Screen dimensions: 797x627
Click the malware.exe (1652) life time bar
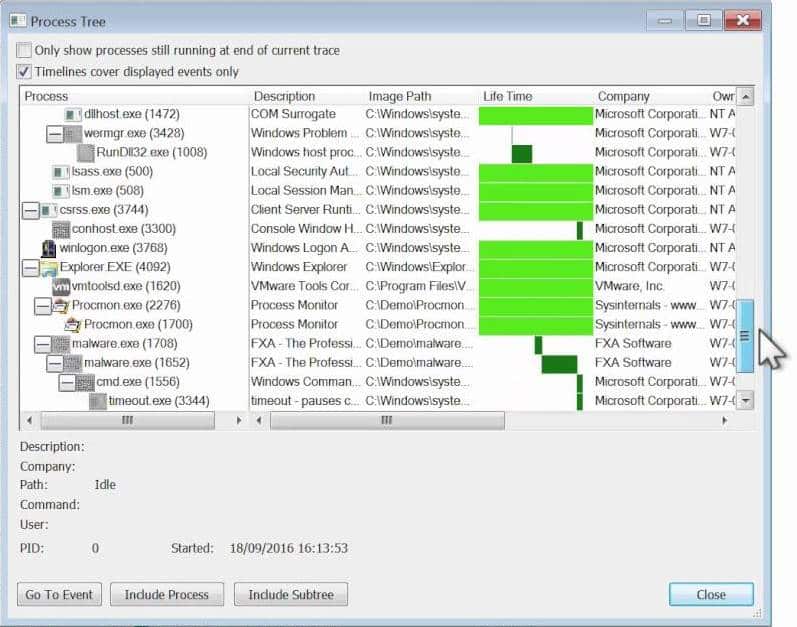coord(559,363)
